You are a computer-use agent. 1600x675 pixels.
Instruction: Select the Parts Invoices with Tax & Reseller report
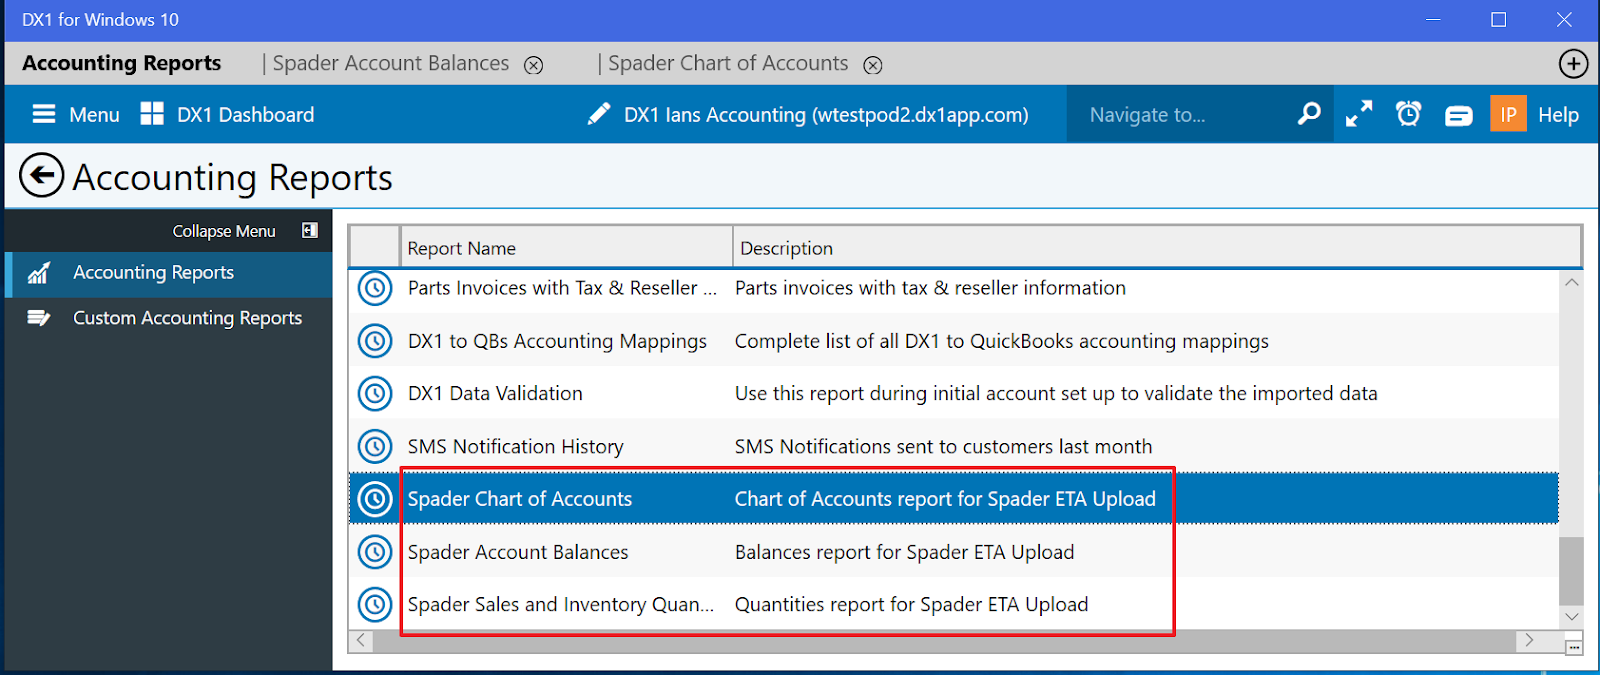click(562, 288)
